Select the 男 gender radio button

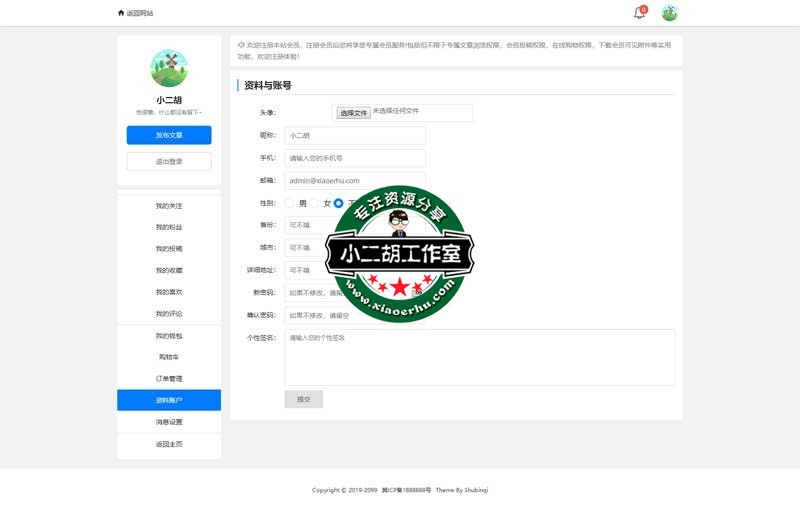pos(290,203)
